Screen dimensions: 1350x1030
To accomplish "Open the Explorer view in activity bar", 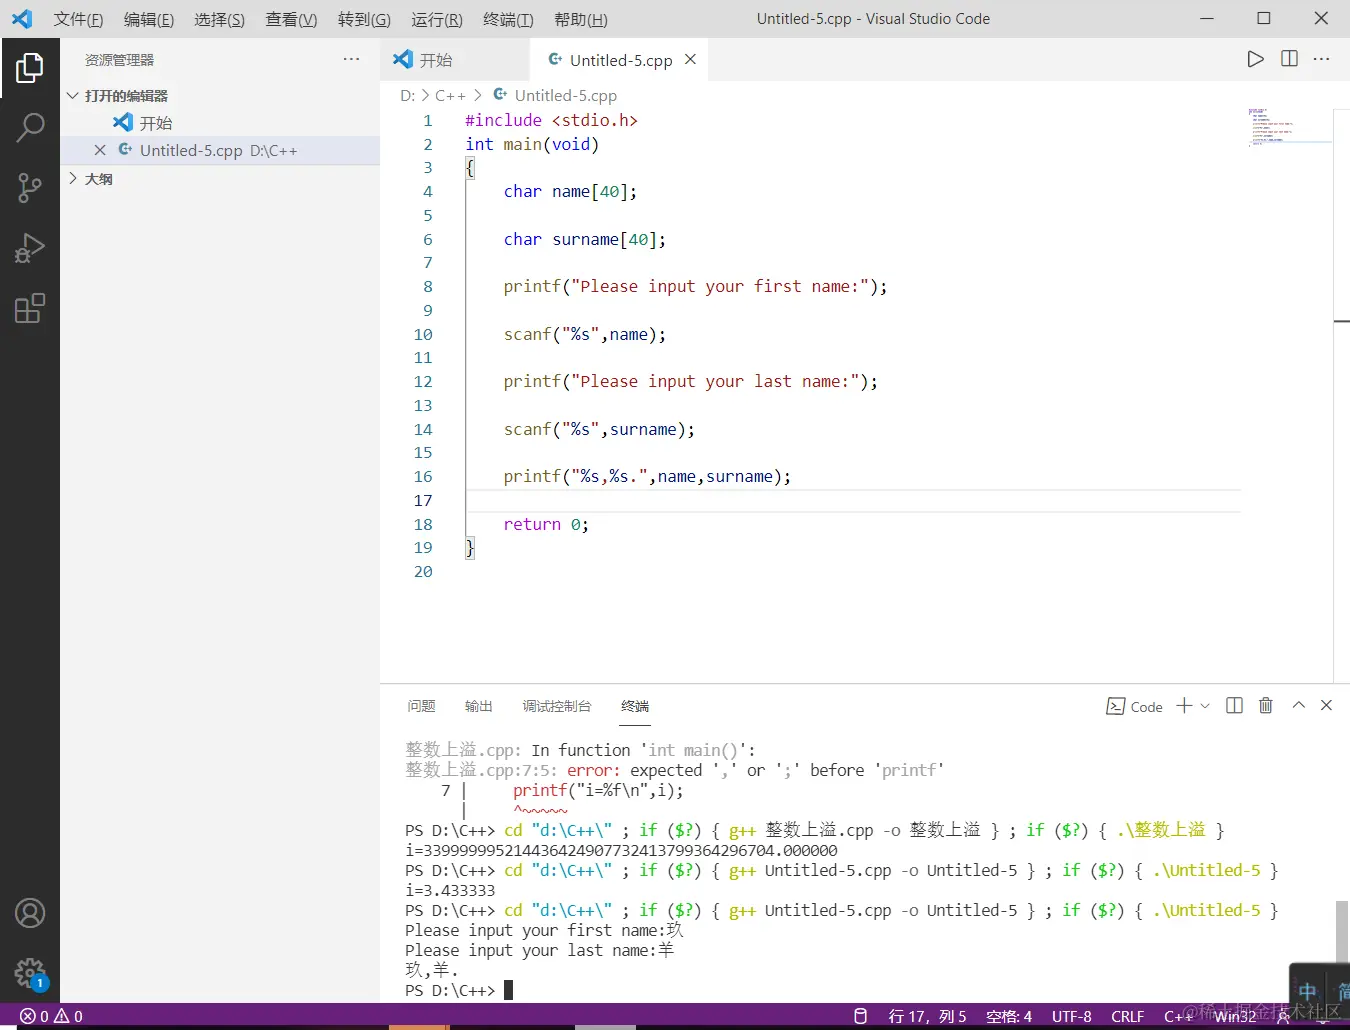I will click(30, 68).
